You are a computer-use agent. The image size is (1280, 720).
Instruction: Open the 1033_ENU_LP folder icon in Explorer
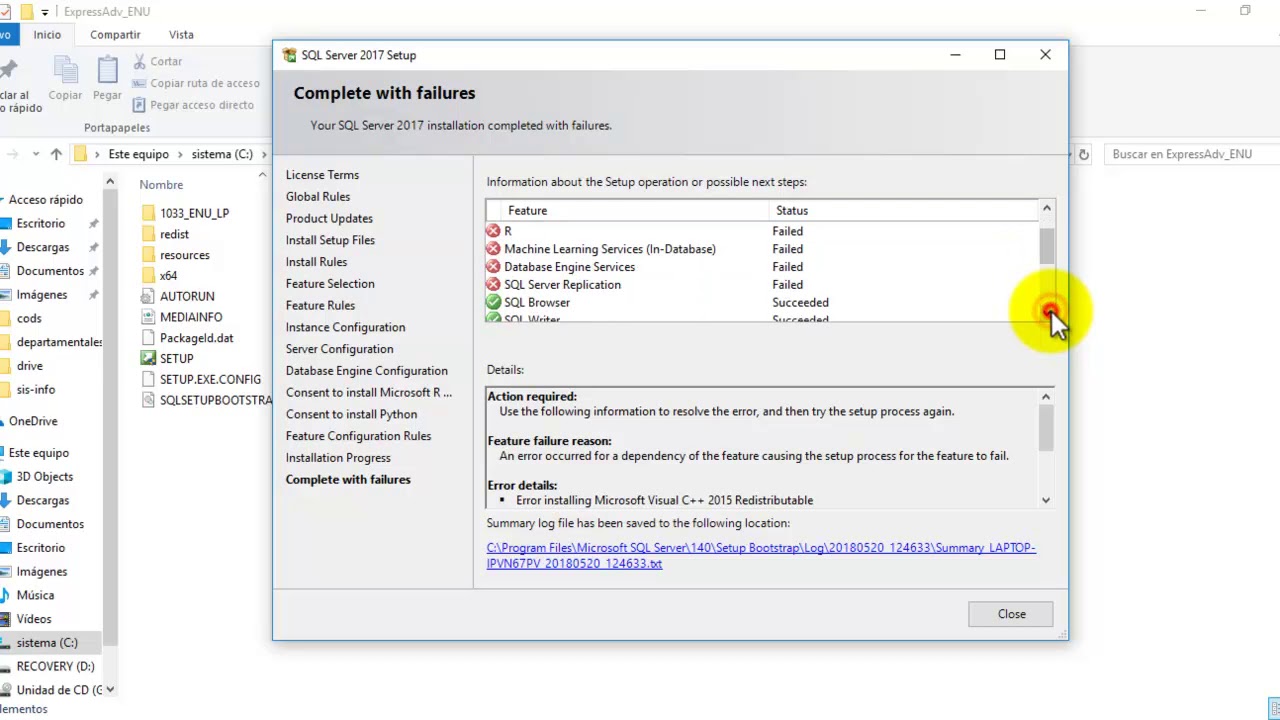click(x=148, y=213)
